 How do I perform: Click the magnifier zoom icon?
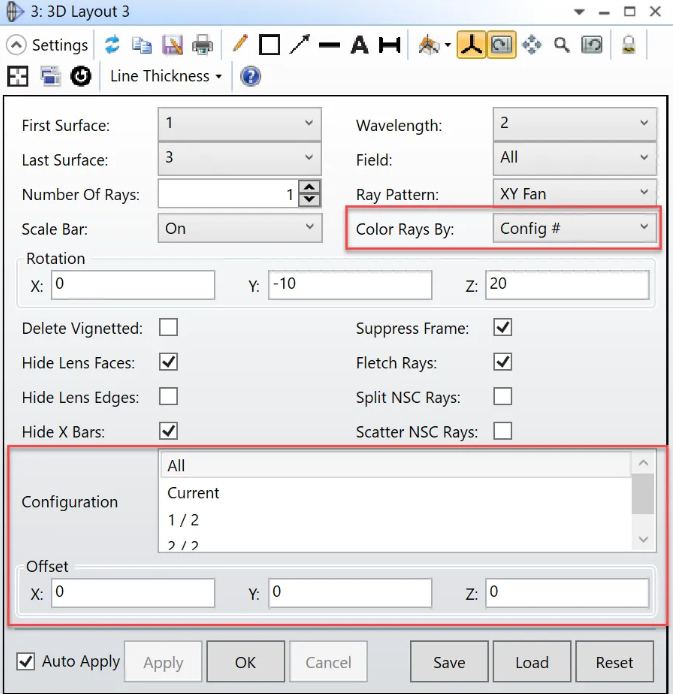[562, 45]
